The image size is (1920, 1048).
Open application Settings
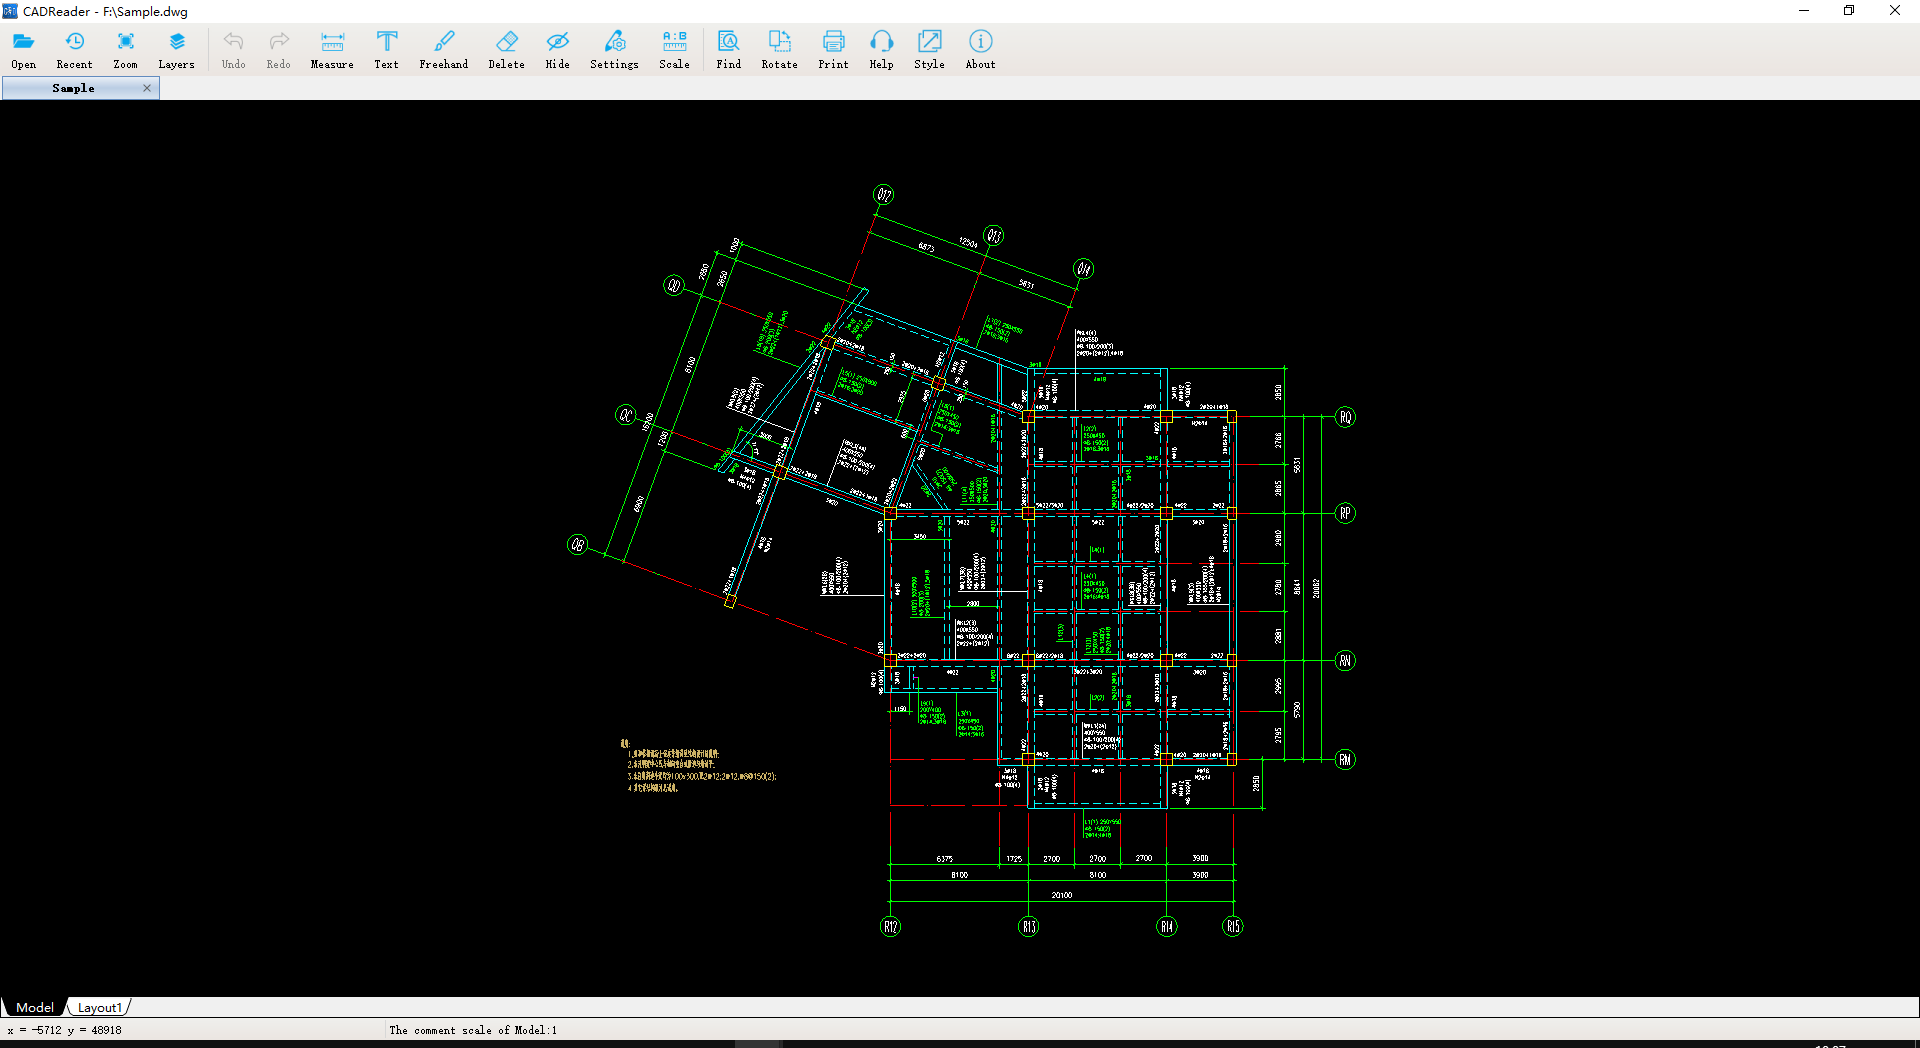tap(613, 48)
